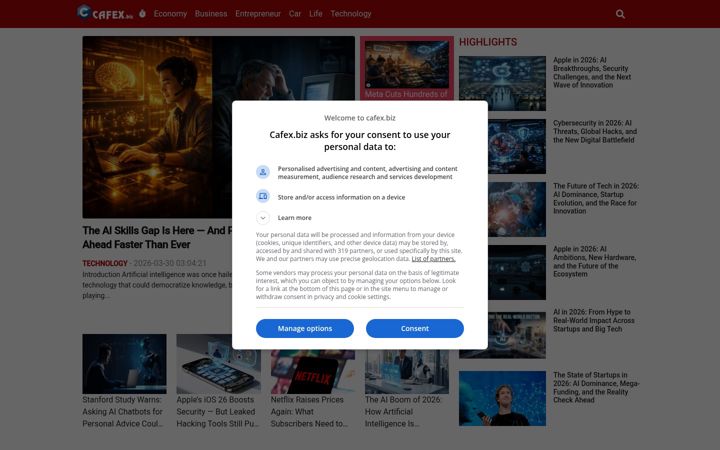Open Apple's iOS 26 Boosts Security headline
Image resolution: width=720 pixels, height=450 pixels.
[218, 412]
